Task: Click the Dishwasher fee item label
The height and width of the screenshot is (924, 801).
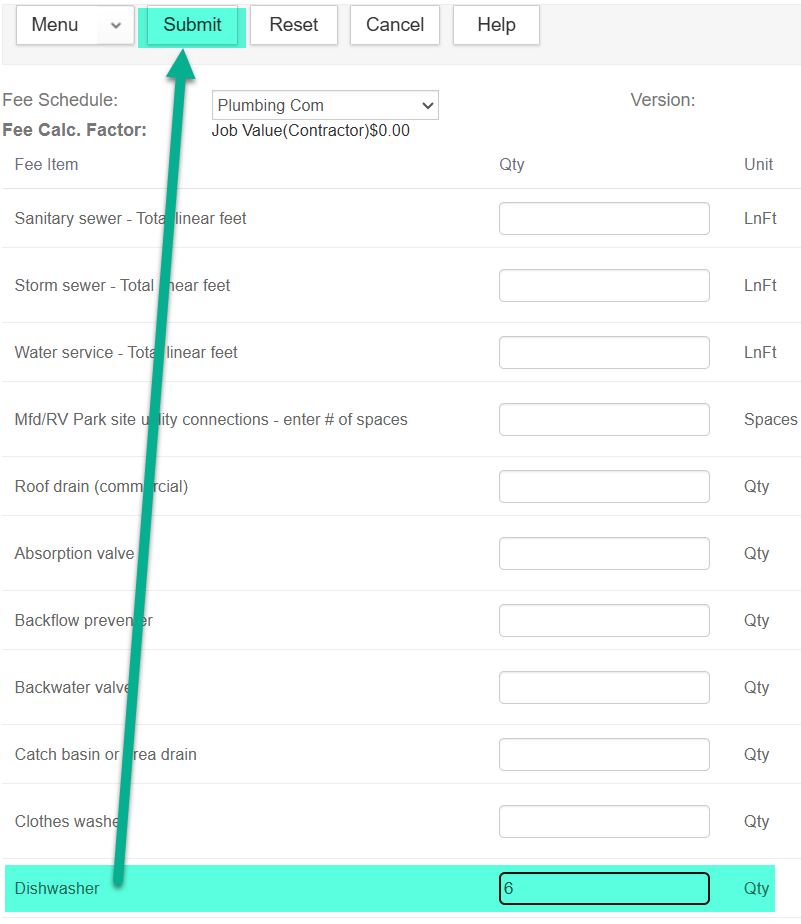Action: pos(57,888)
